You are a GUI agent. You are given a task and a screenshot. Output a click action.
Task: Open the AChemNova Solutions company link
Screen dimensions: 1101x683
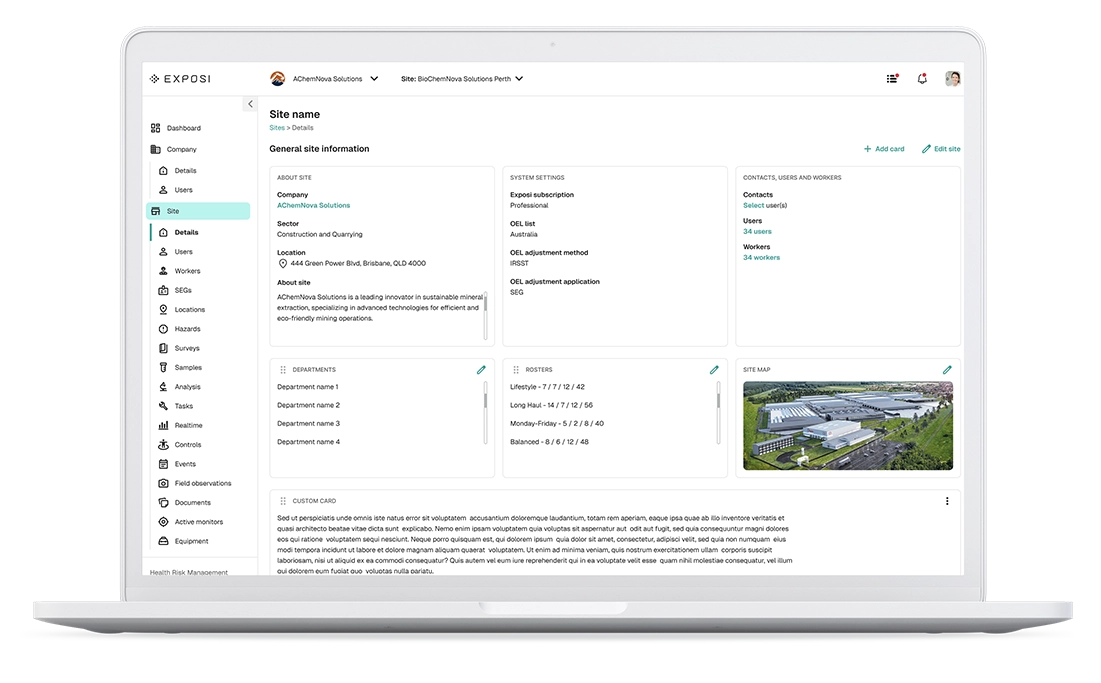313,206
